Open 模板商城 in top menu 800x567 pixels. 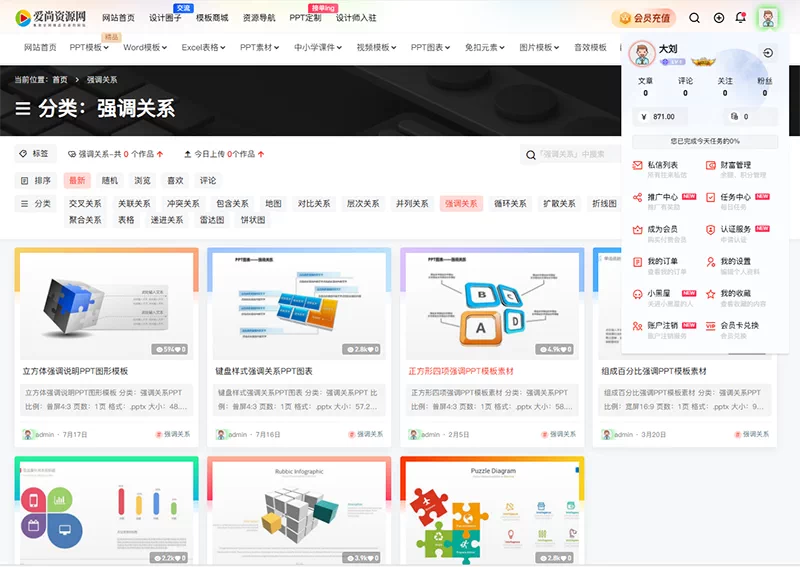pos(212,18)
